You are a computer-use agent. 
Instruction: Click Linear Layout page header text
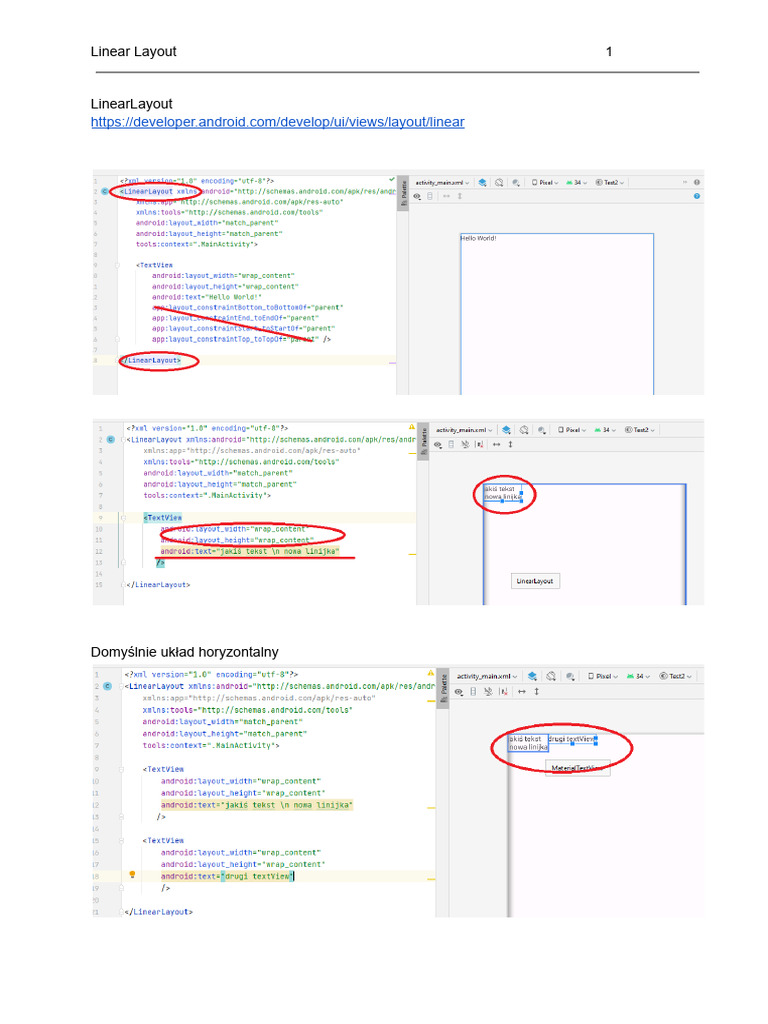[x=133, y=51]
